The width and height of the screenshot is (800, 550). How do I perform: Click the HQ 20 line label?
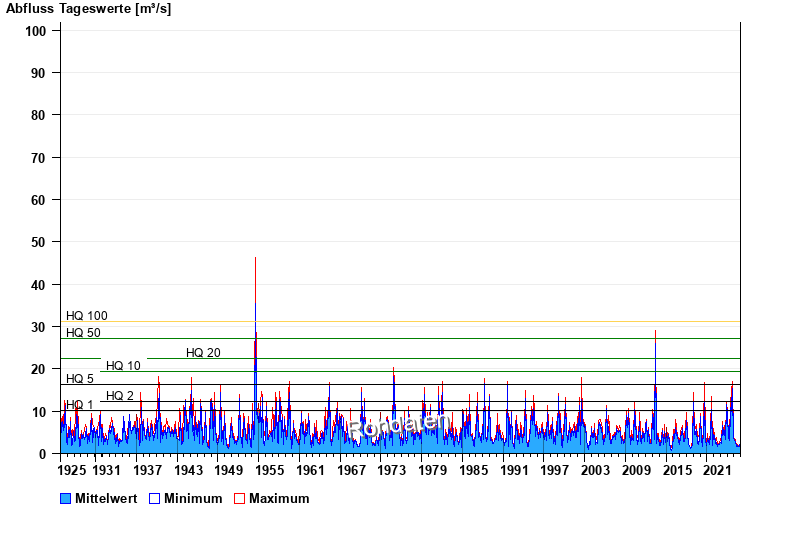pos(203,353)
